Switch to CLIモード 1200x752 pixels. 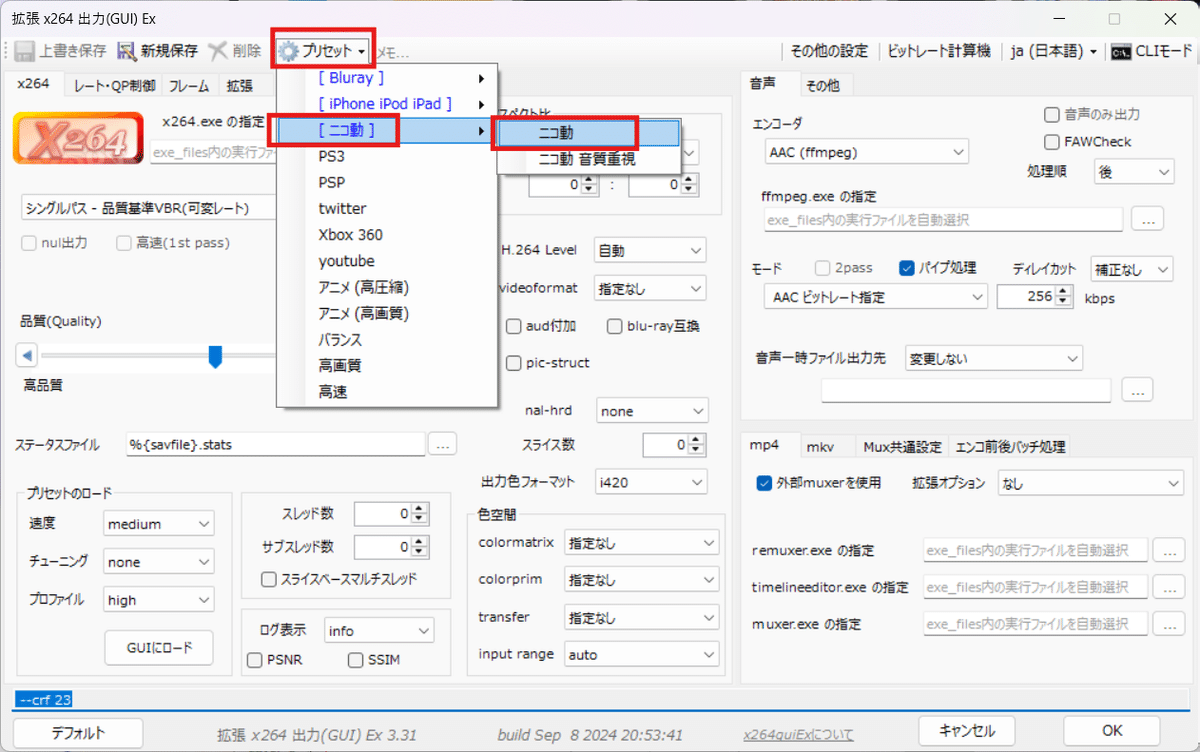[1152, 51]
